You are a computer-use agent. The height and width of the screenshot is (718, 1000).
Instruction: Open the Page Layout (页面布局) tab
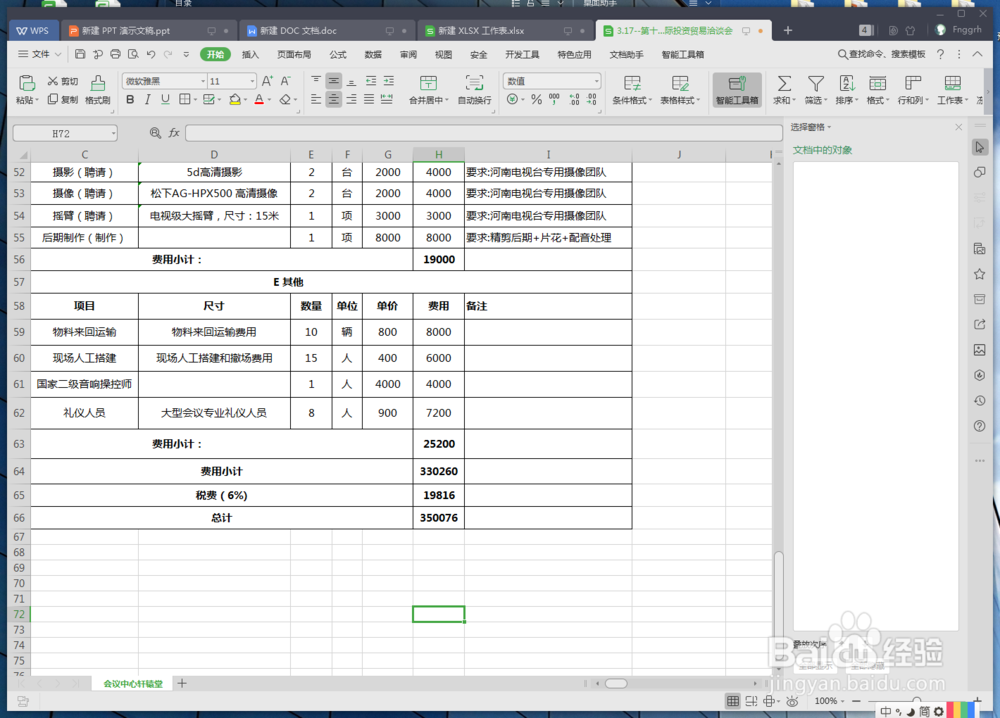point(294,55)
